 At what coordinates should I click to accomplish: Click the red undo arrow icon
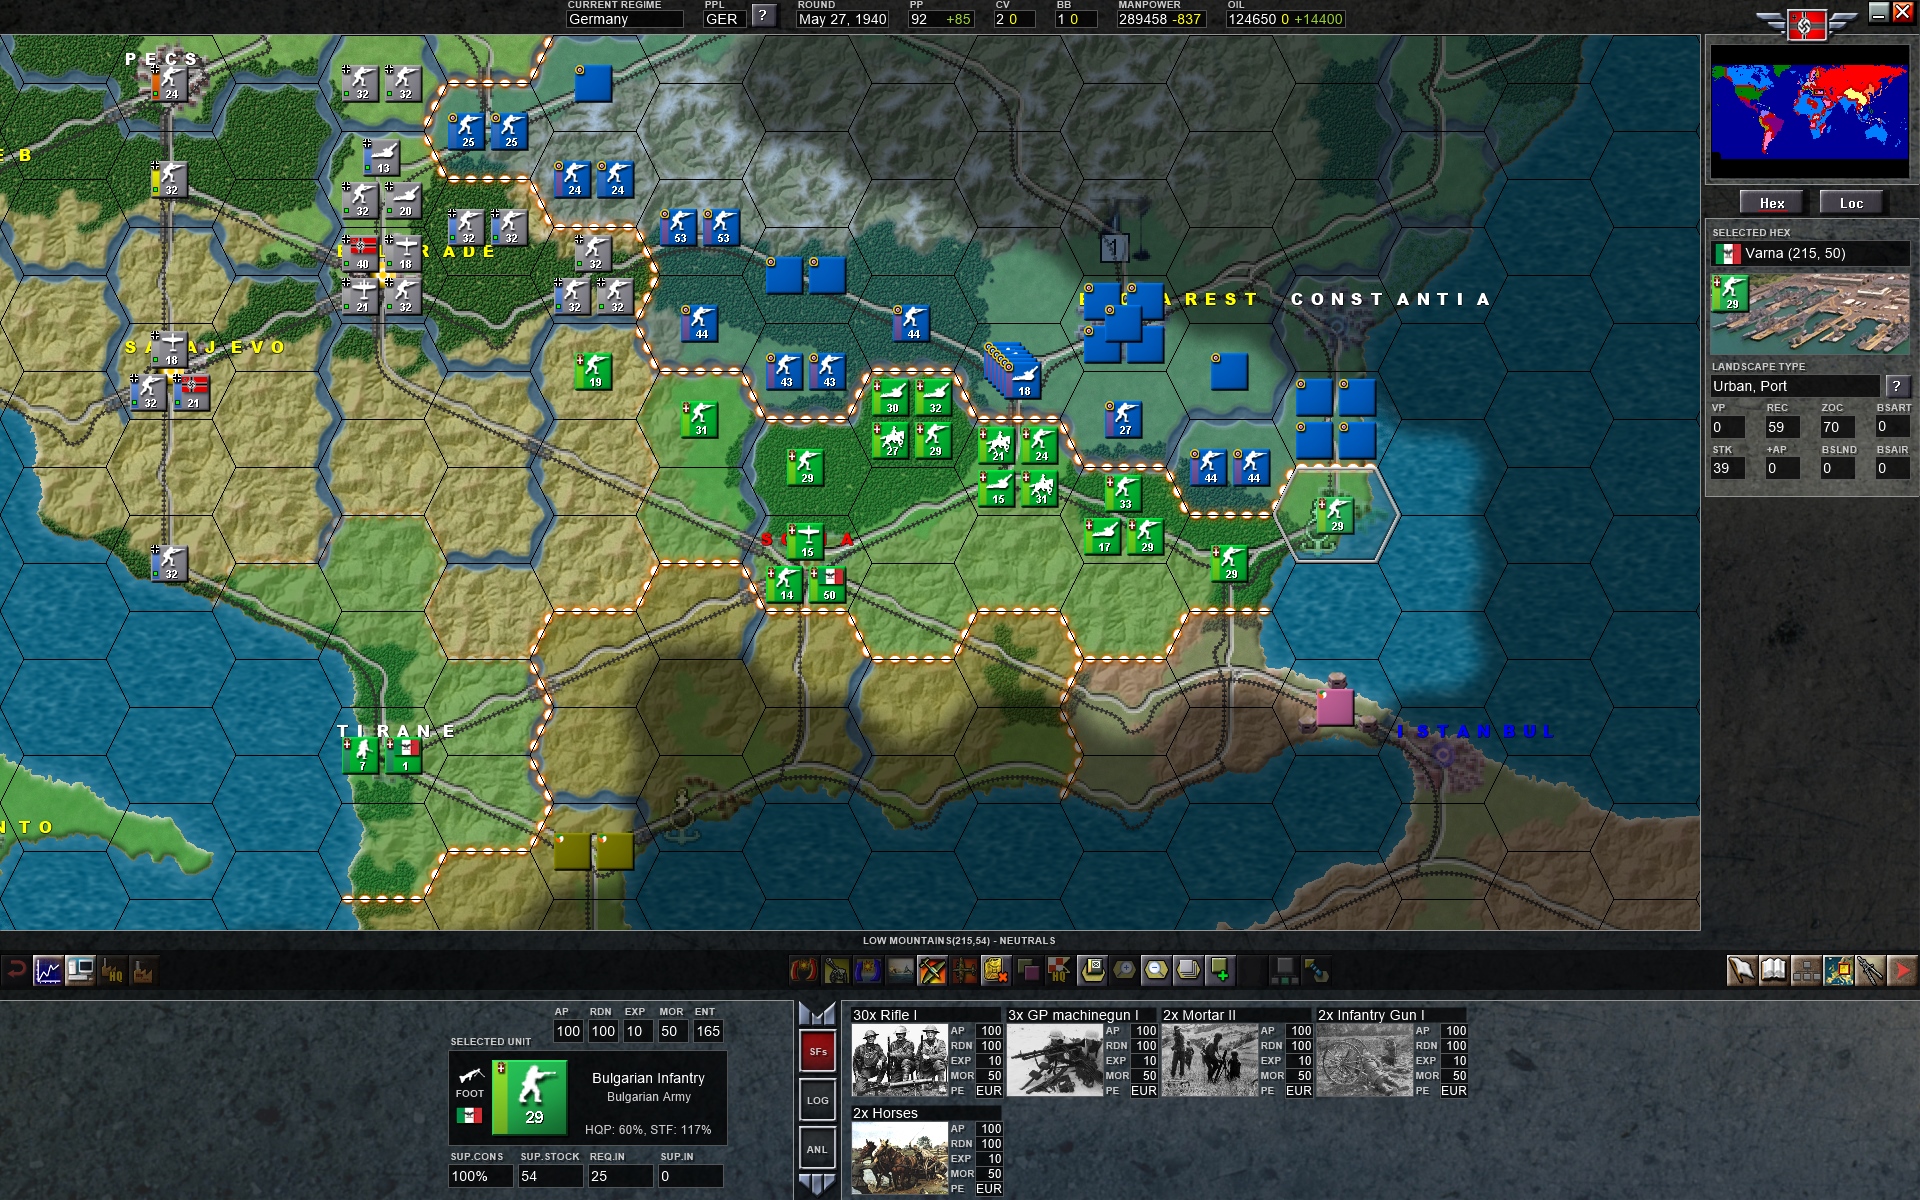click(x=16, y=970)
